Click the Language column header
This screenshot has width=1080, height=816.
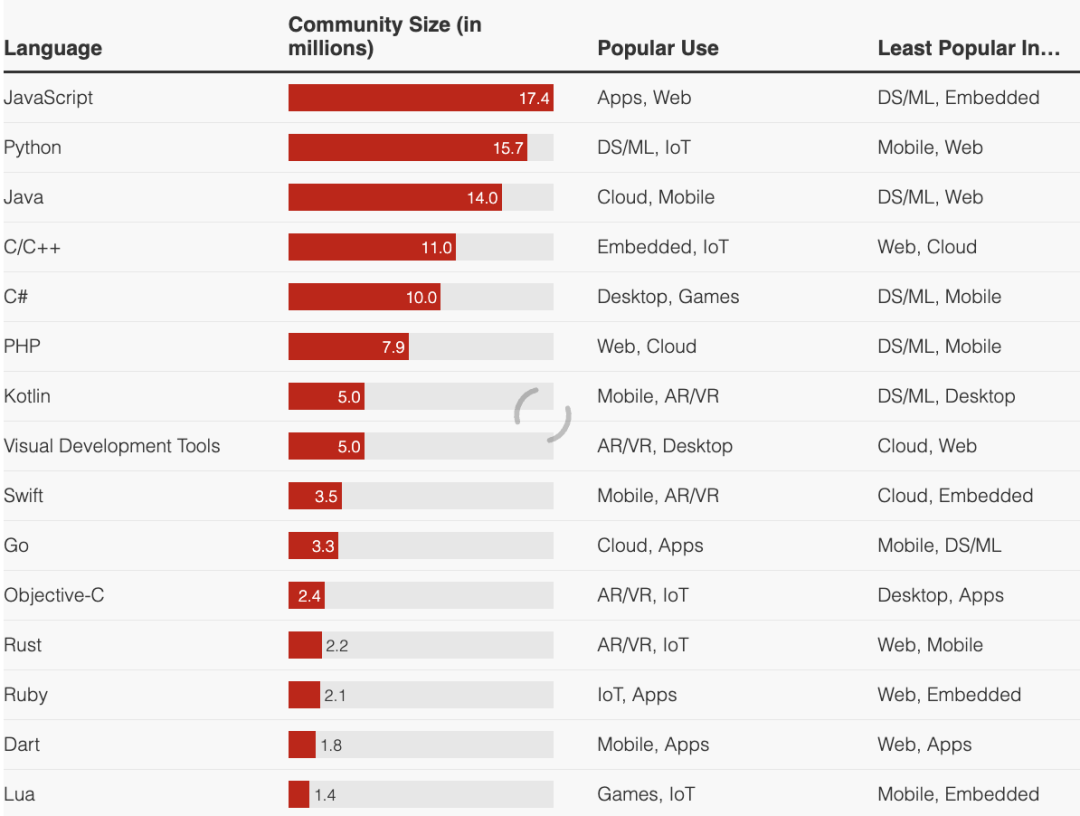[x=53, y=48]
